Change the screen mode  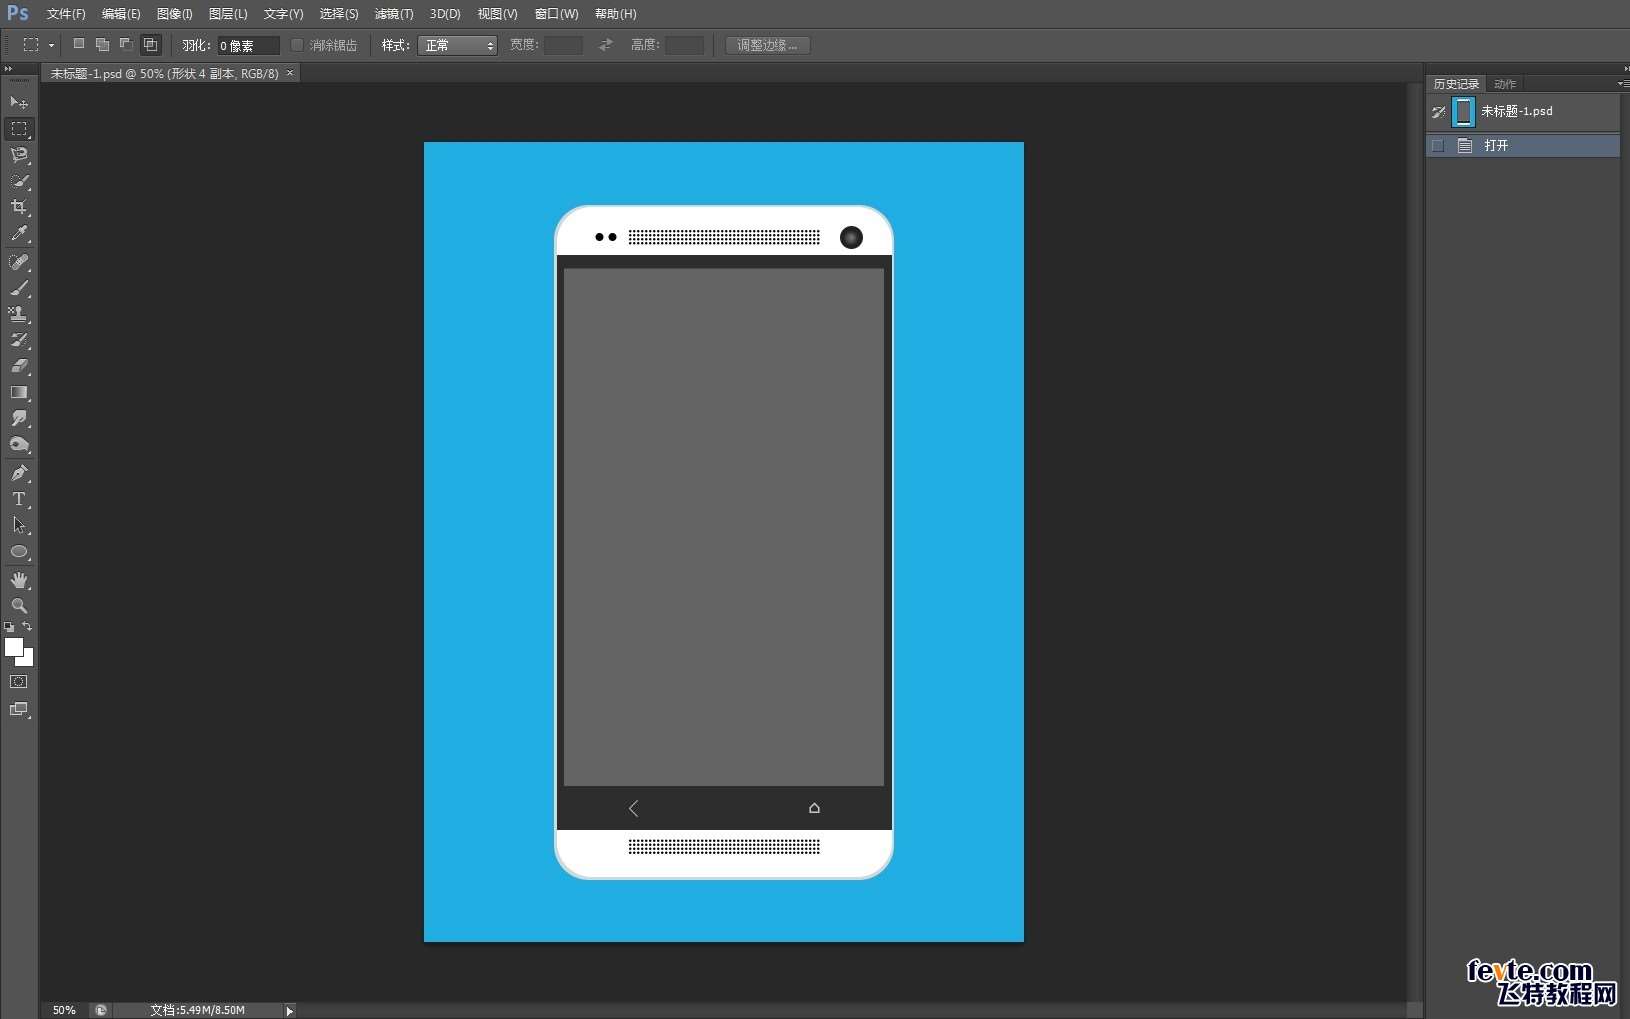click(x=19, y=710)
